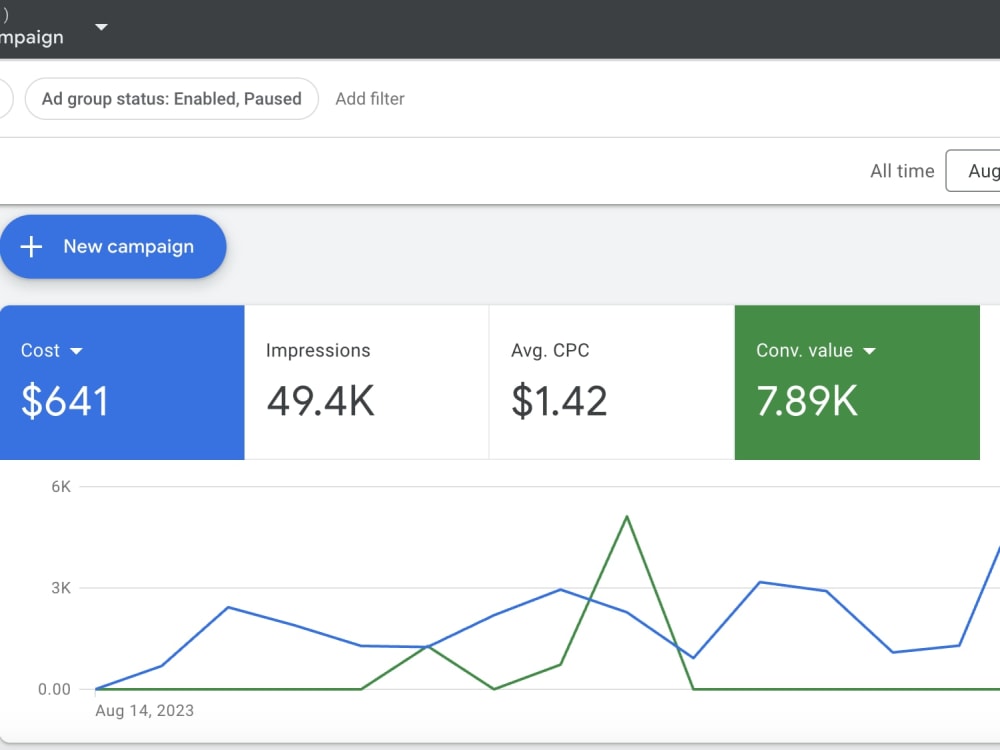Click the plus icon on New campaign

tap(31, 247)
